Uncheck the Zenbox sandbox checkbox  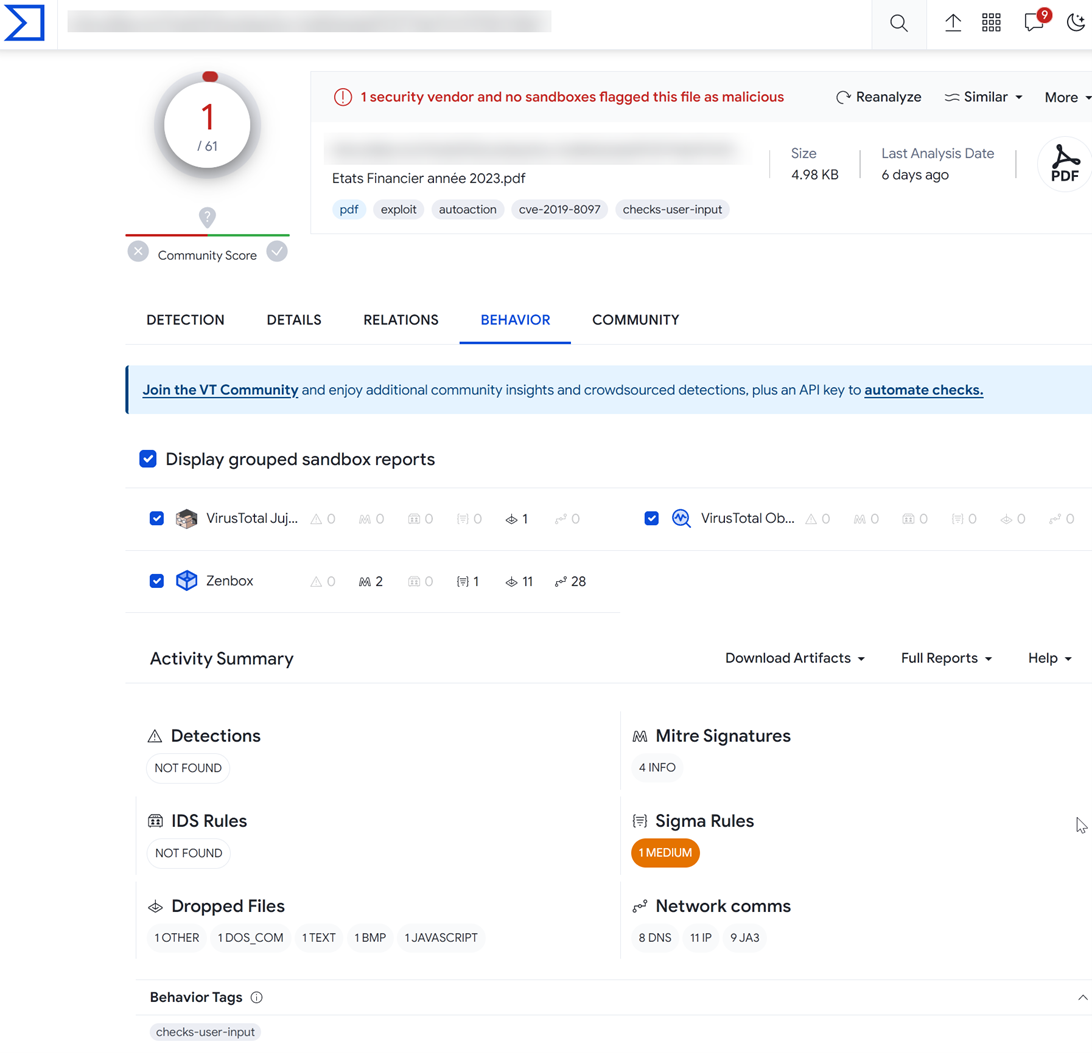pyautogui.click(x=157, y=581)
